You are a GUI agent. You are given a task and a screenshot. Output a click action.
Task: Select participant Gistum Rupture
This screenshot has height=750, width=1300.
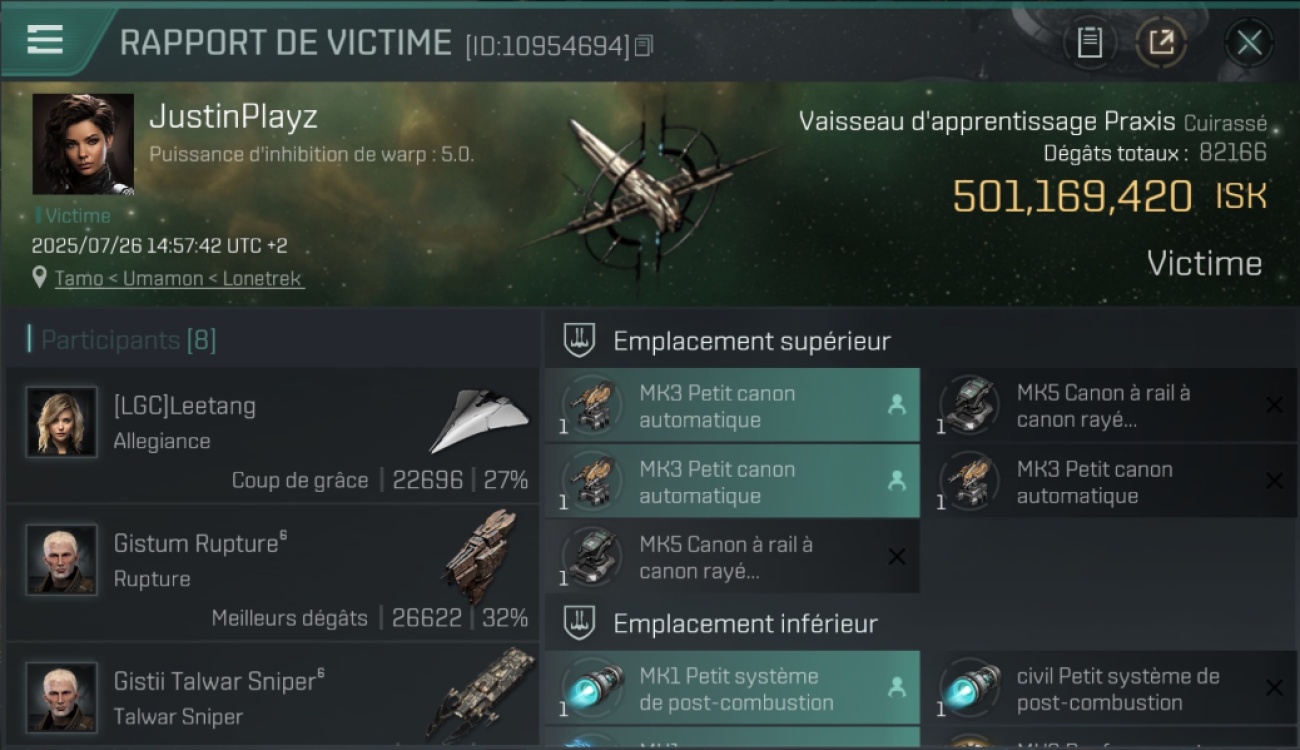click(x=272, y=572)
